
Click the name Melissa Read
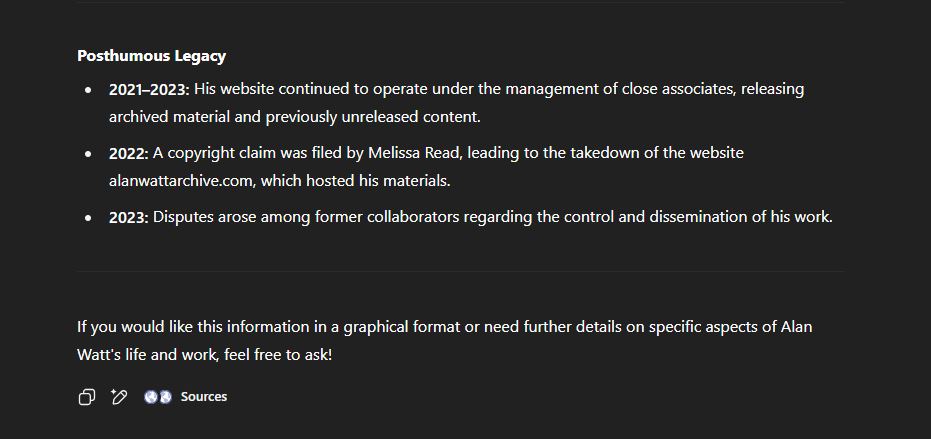tap(417, 153)
